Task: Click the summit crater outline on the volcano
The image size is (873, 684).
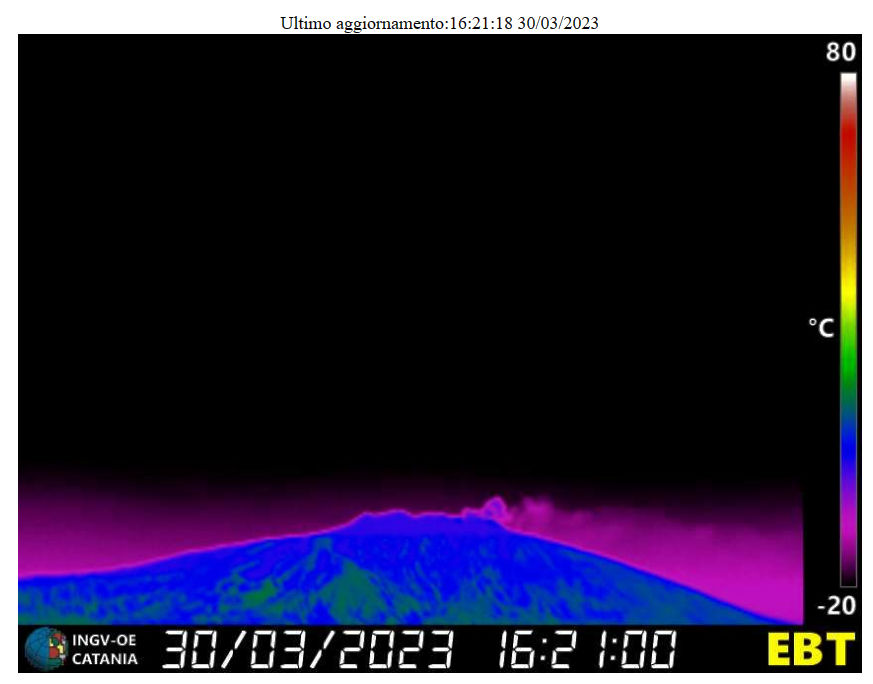Action: tap(491, 507)
